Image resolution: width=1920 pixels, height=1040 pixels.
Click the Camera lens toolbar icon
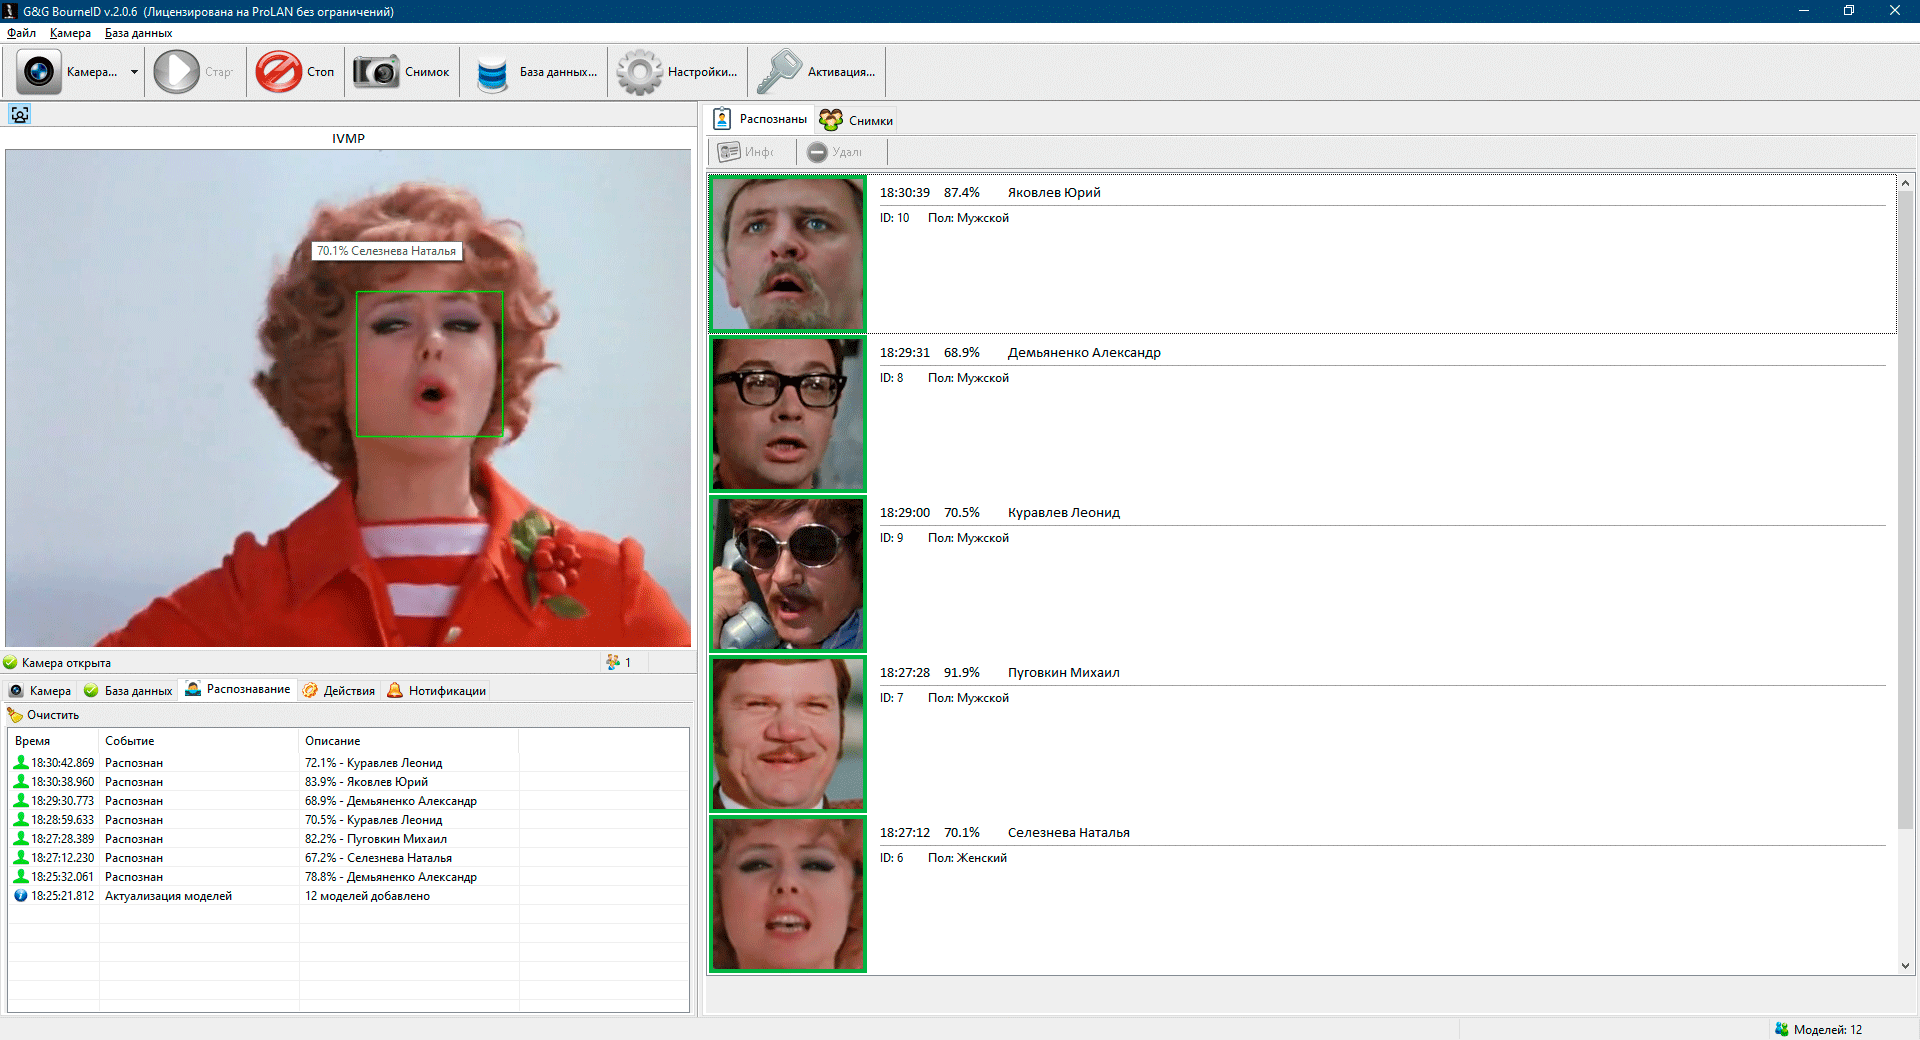[x=39, y=72]
